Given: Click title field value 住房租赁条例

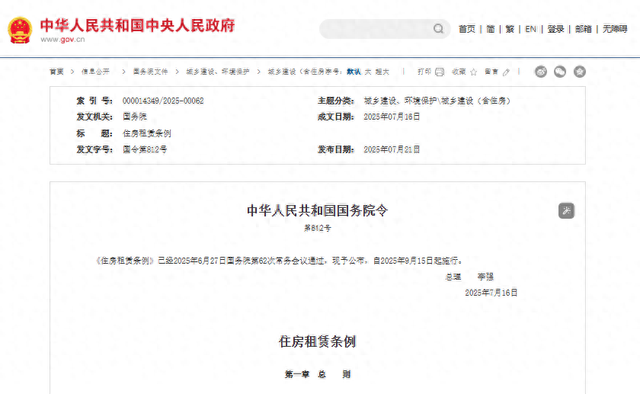Looking at the screenshot, I should (147, 133).
